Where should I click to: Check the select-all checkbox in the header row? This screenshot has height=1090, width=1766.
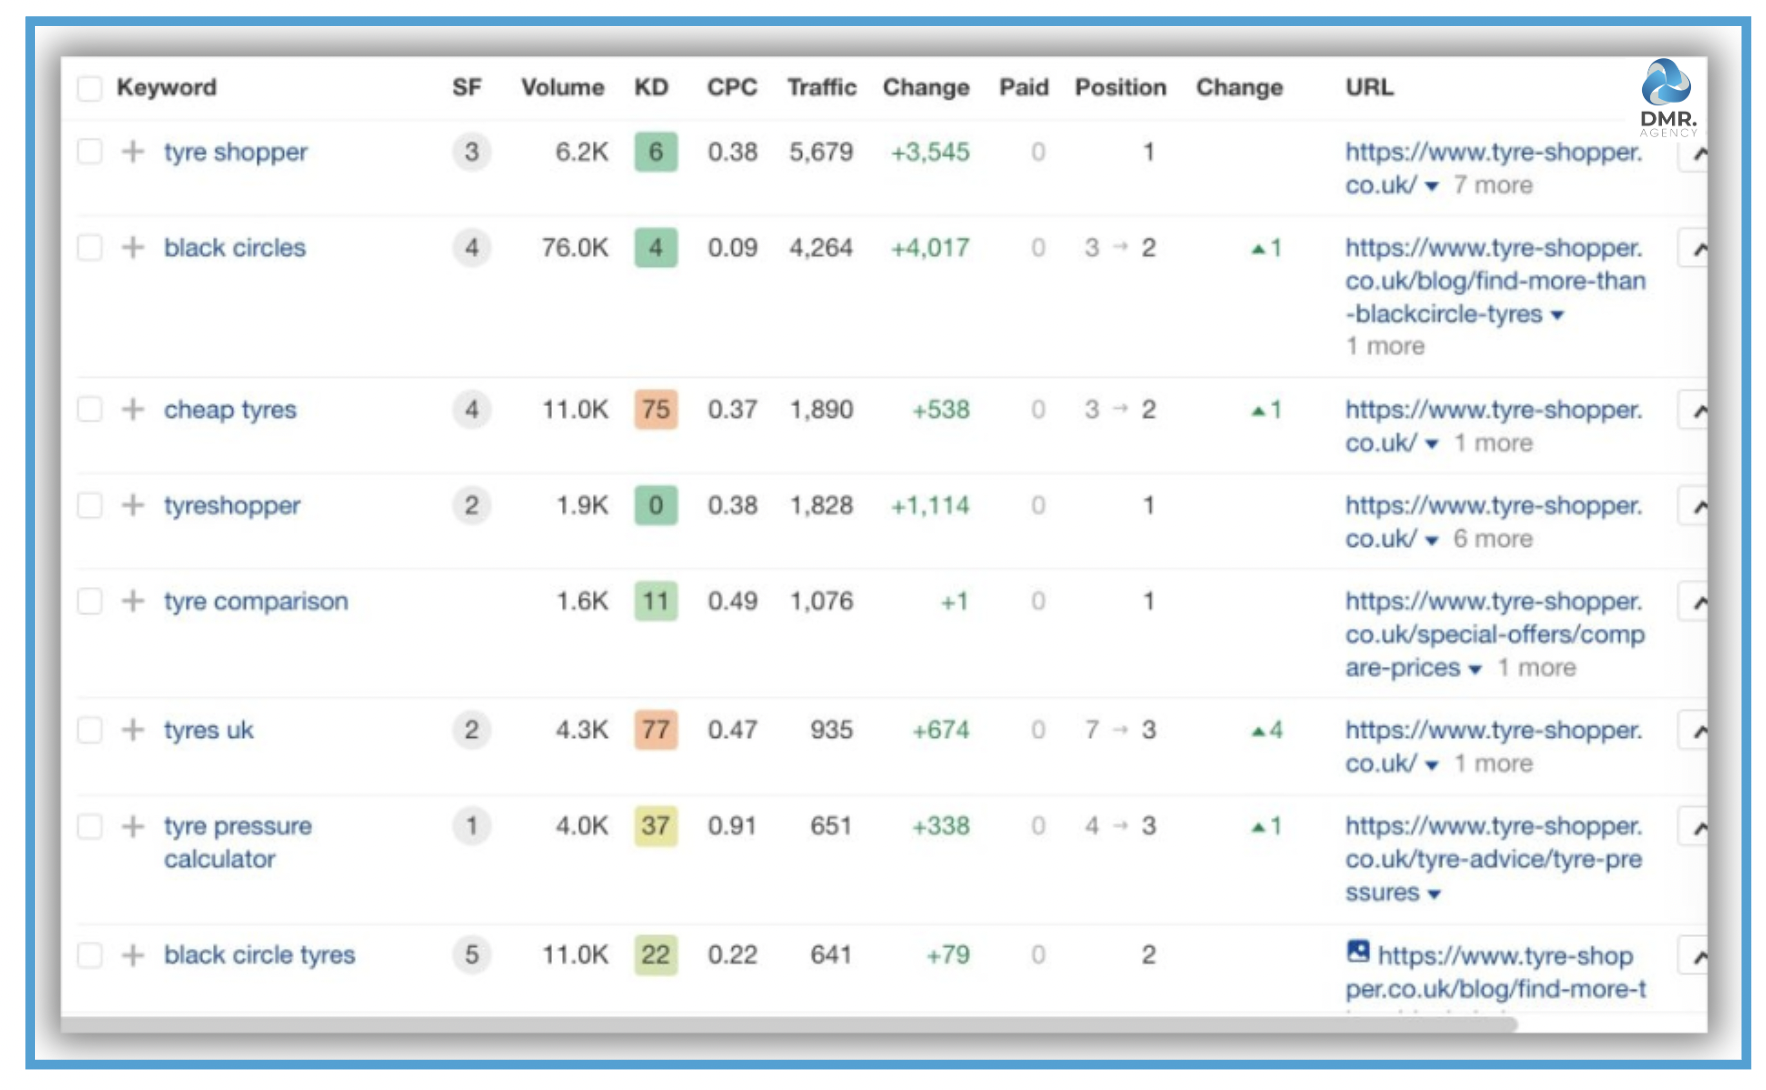89,88
